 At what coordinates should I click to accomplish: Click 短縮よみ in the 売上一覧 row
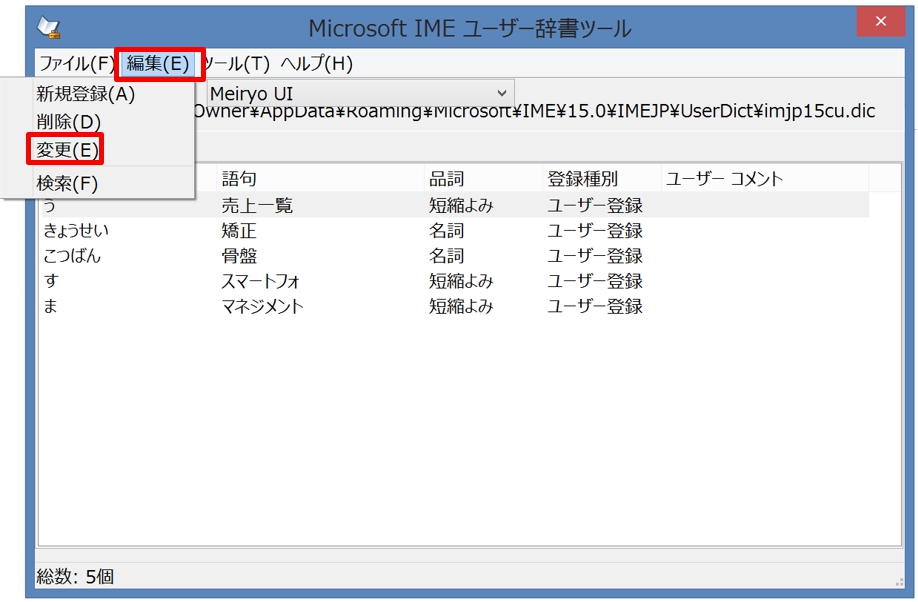pos(461,205)
